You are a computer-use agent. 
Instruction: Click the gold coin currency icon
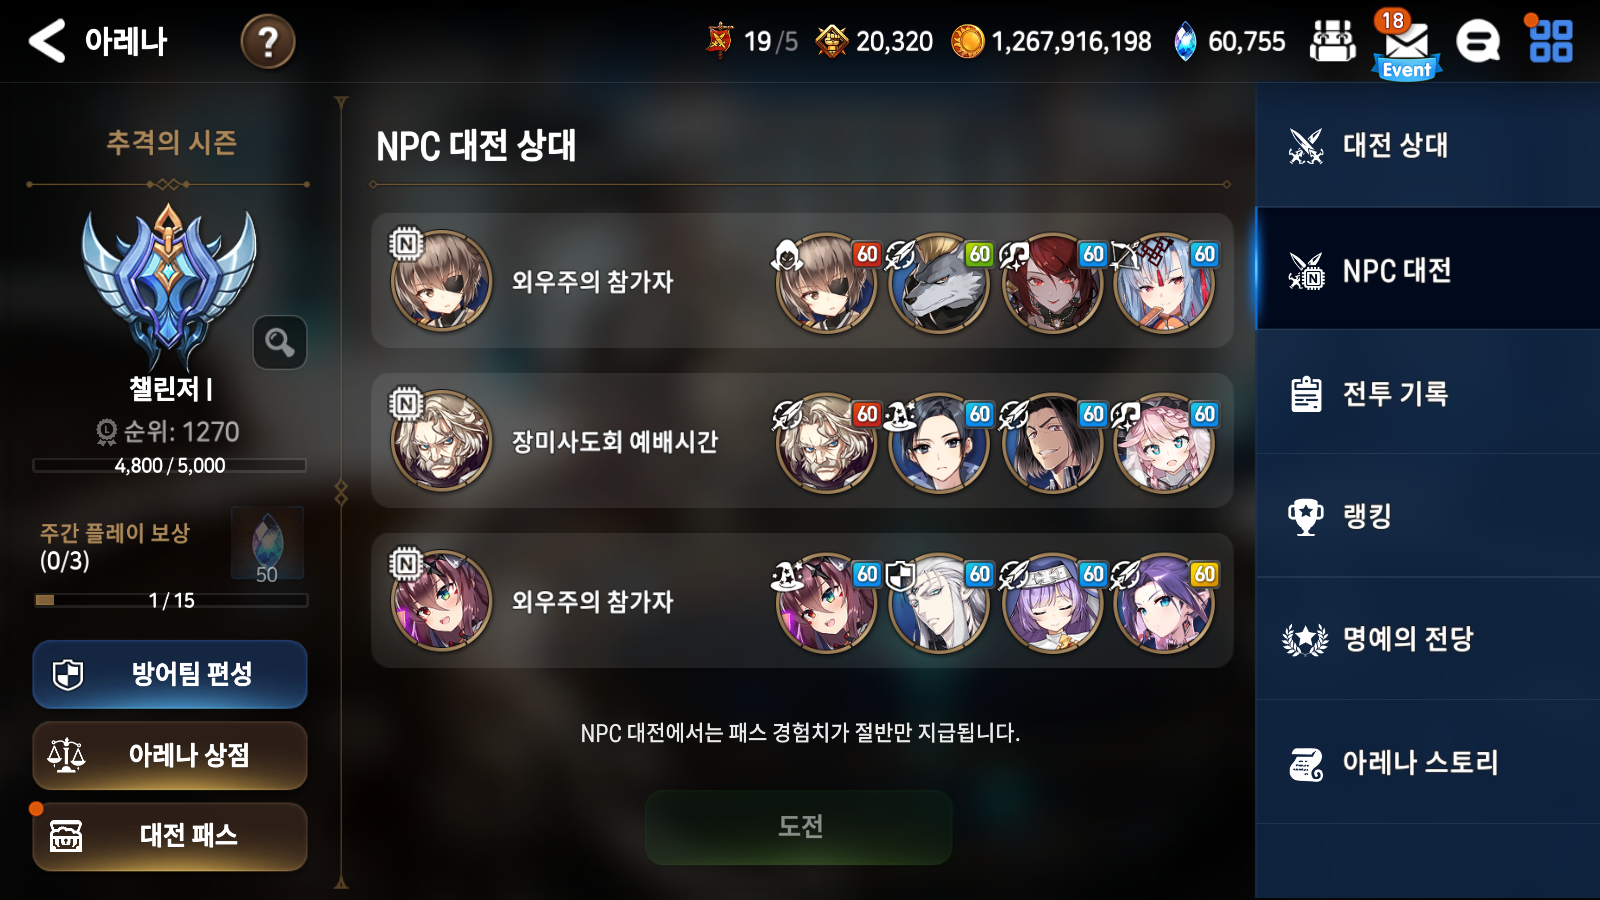967,42
